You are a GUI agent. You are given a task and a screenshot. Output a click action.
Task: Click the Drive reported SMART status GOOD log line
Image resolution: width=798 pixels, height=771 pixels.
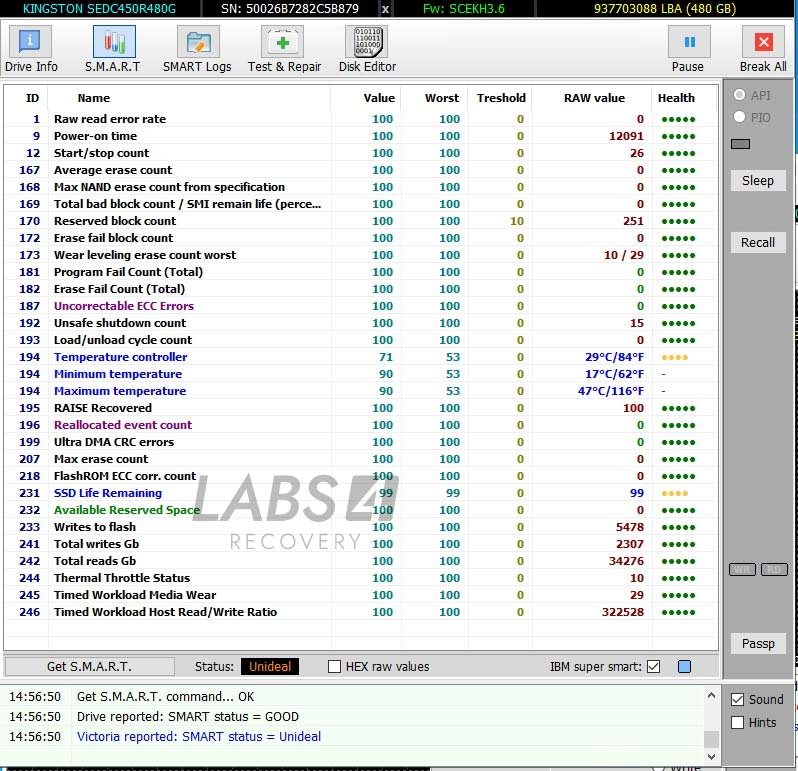pyautogui.click(x=188, y=717)
